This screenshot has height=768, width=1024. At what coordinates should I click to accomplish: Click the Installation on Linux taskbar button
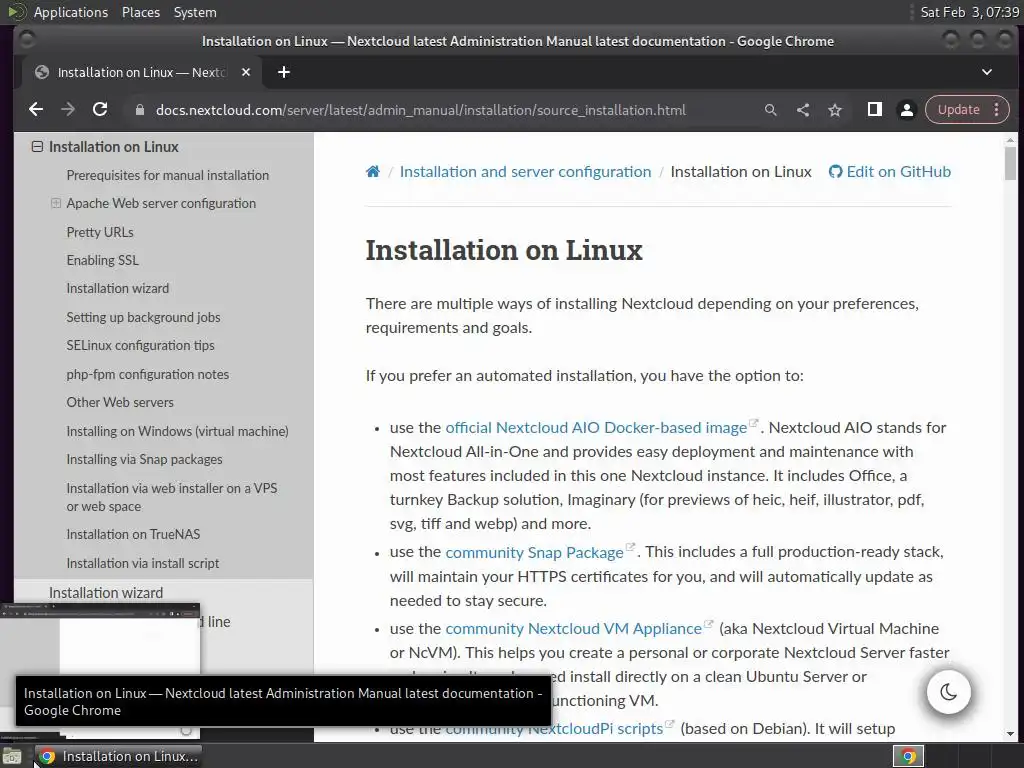point(118,756)
